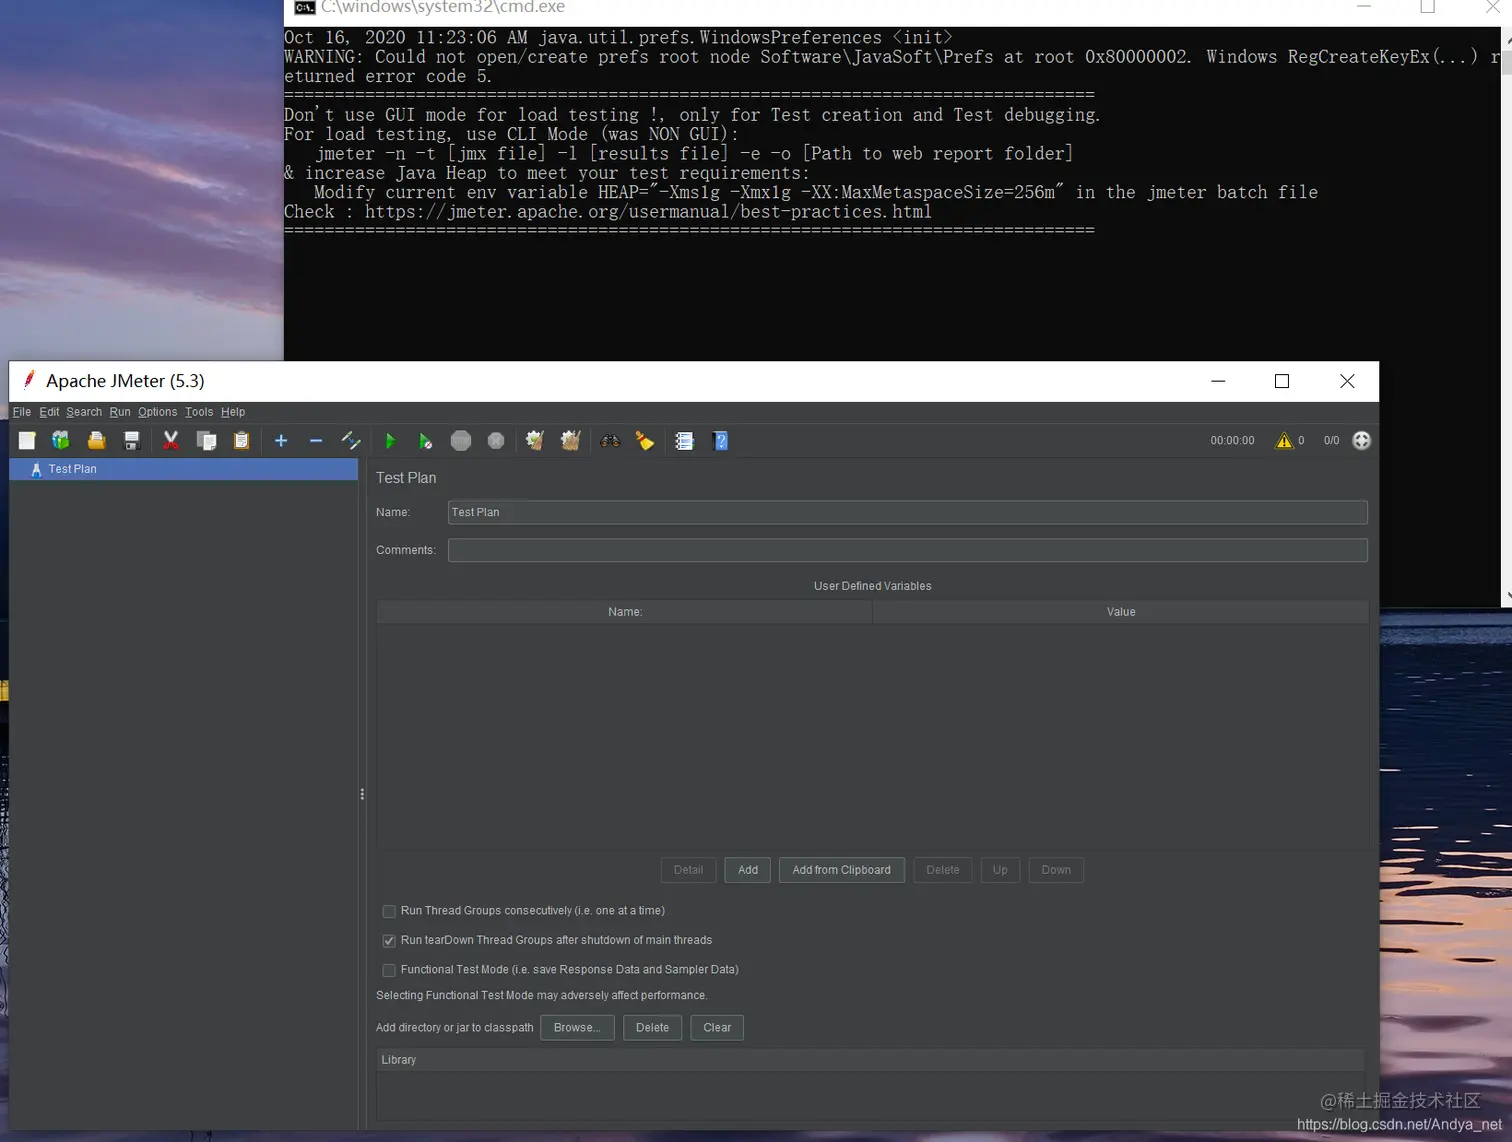Click the classpath Delete button
Viewport: 1512px width, 1142px height.
pyautogui.click(x=652, y=1028)
